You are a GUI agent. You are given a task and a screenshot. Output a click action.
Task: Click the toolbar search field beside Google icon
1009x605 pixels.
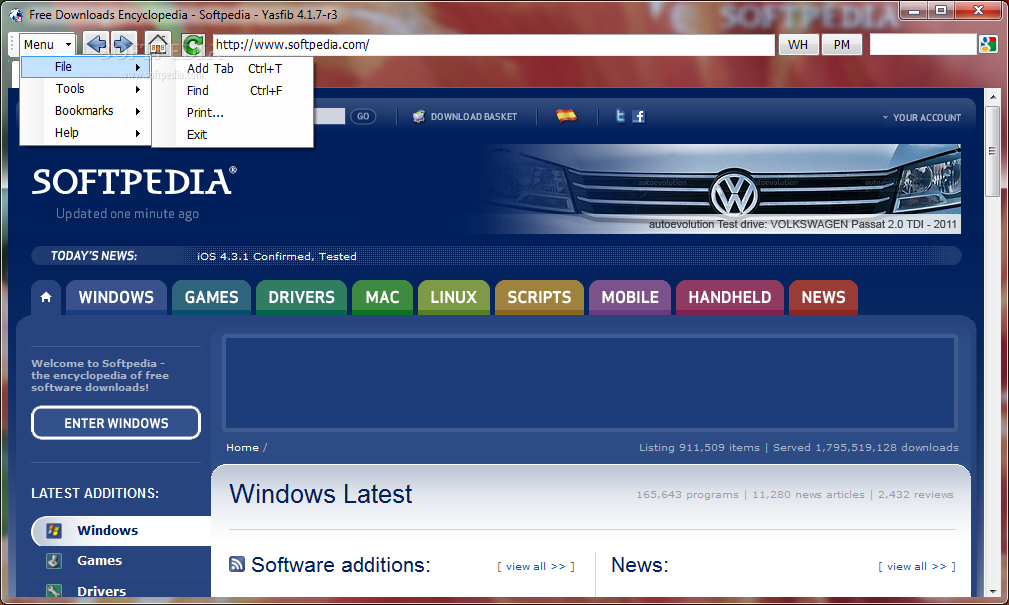[923, 44]
